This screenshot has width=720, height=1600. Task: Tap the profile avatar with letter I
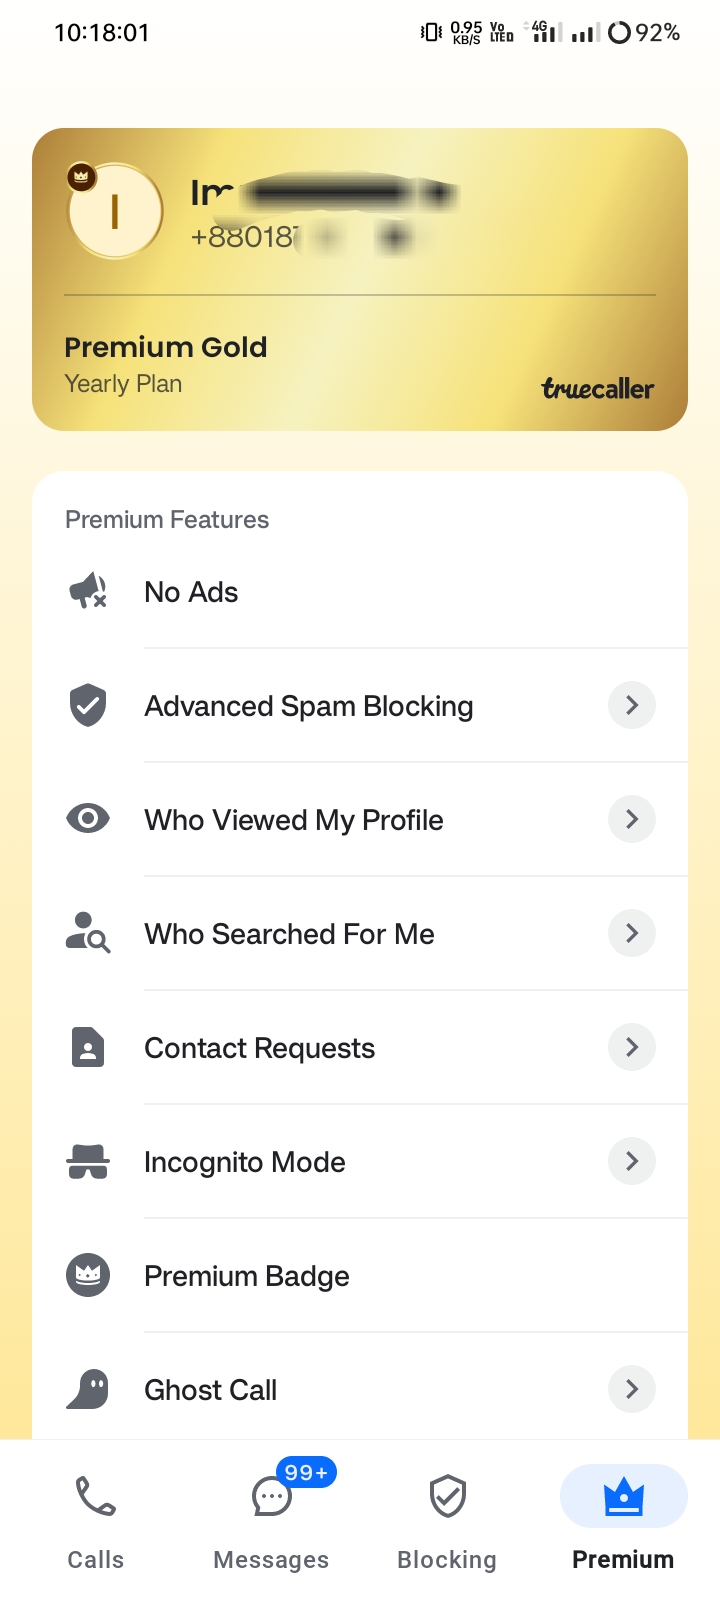pyautogui.click(x=115, y=212)
